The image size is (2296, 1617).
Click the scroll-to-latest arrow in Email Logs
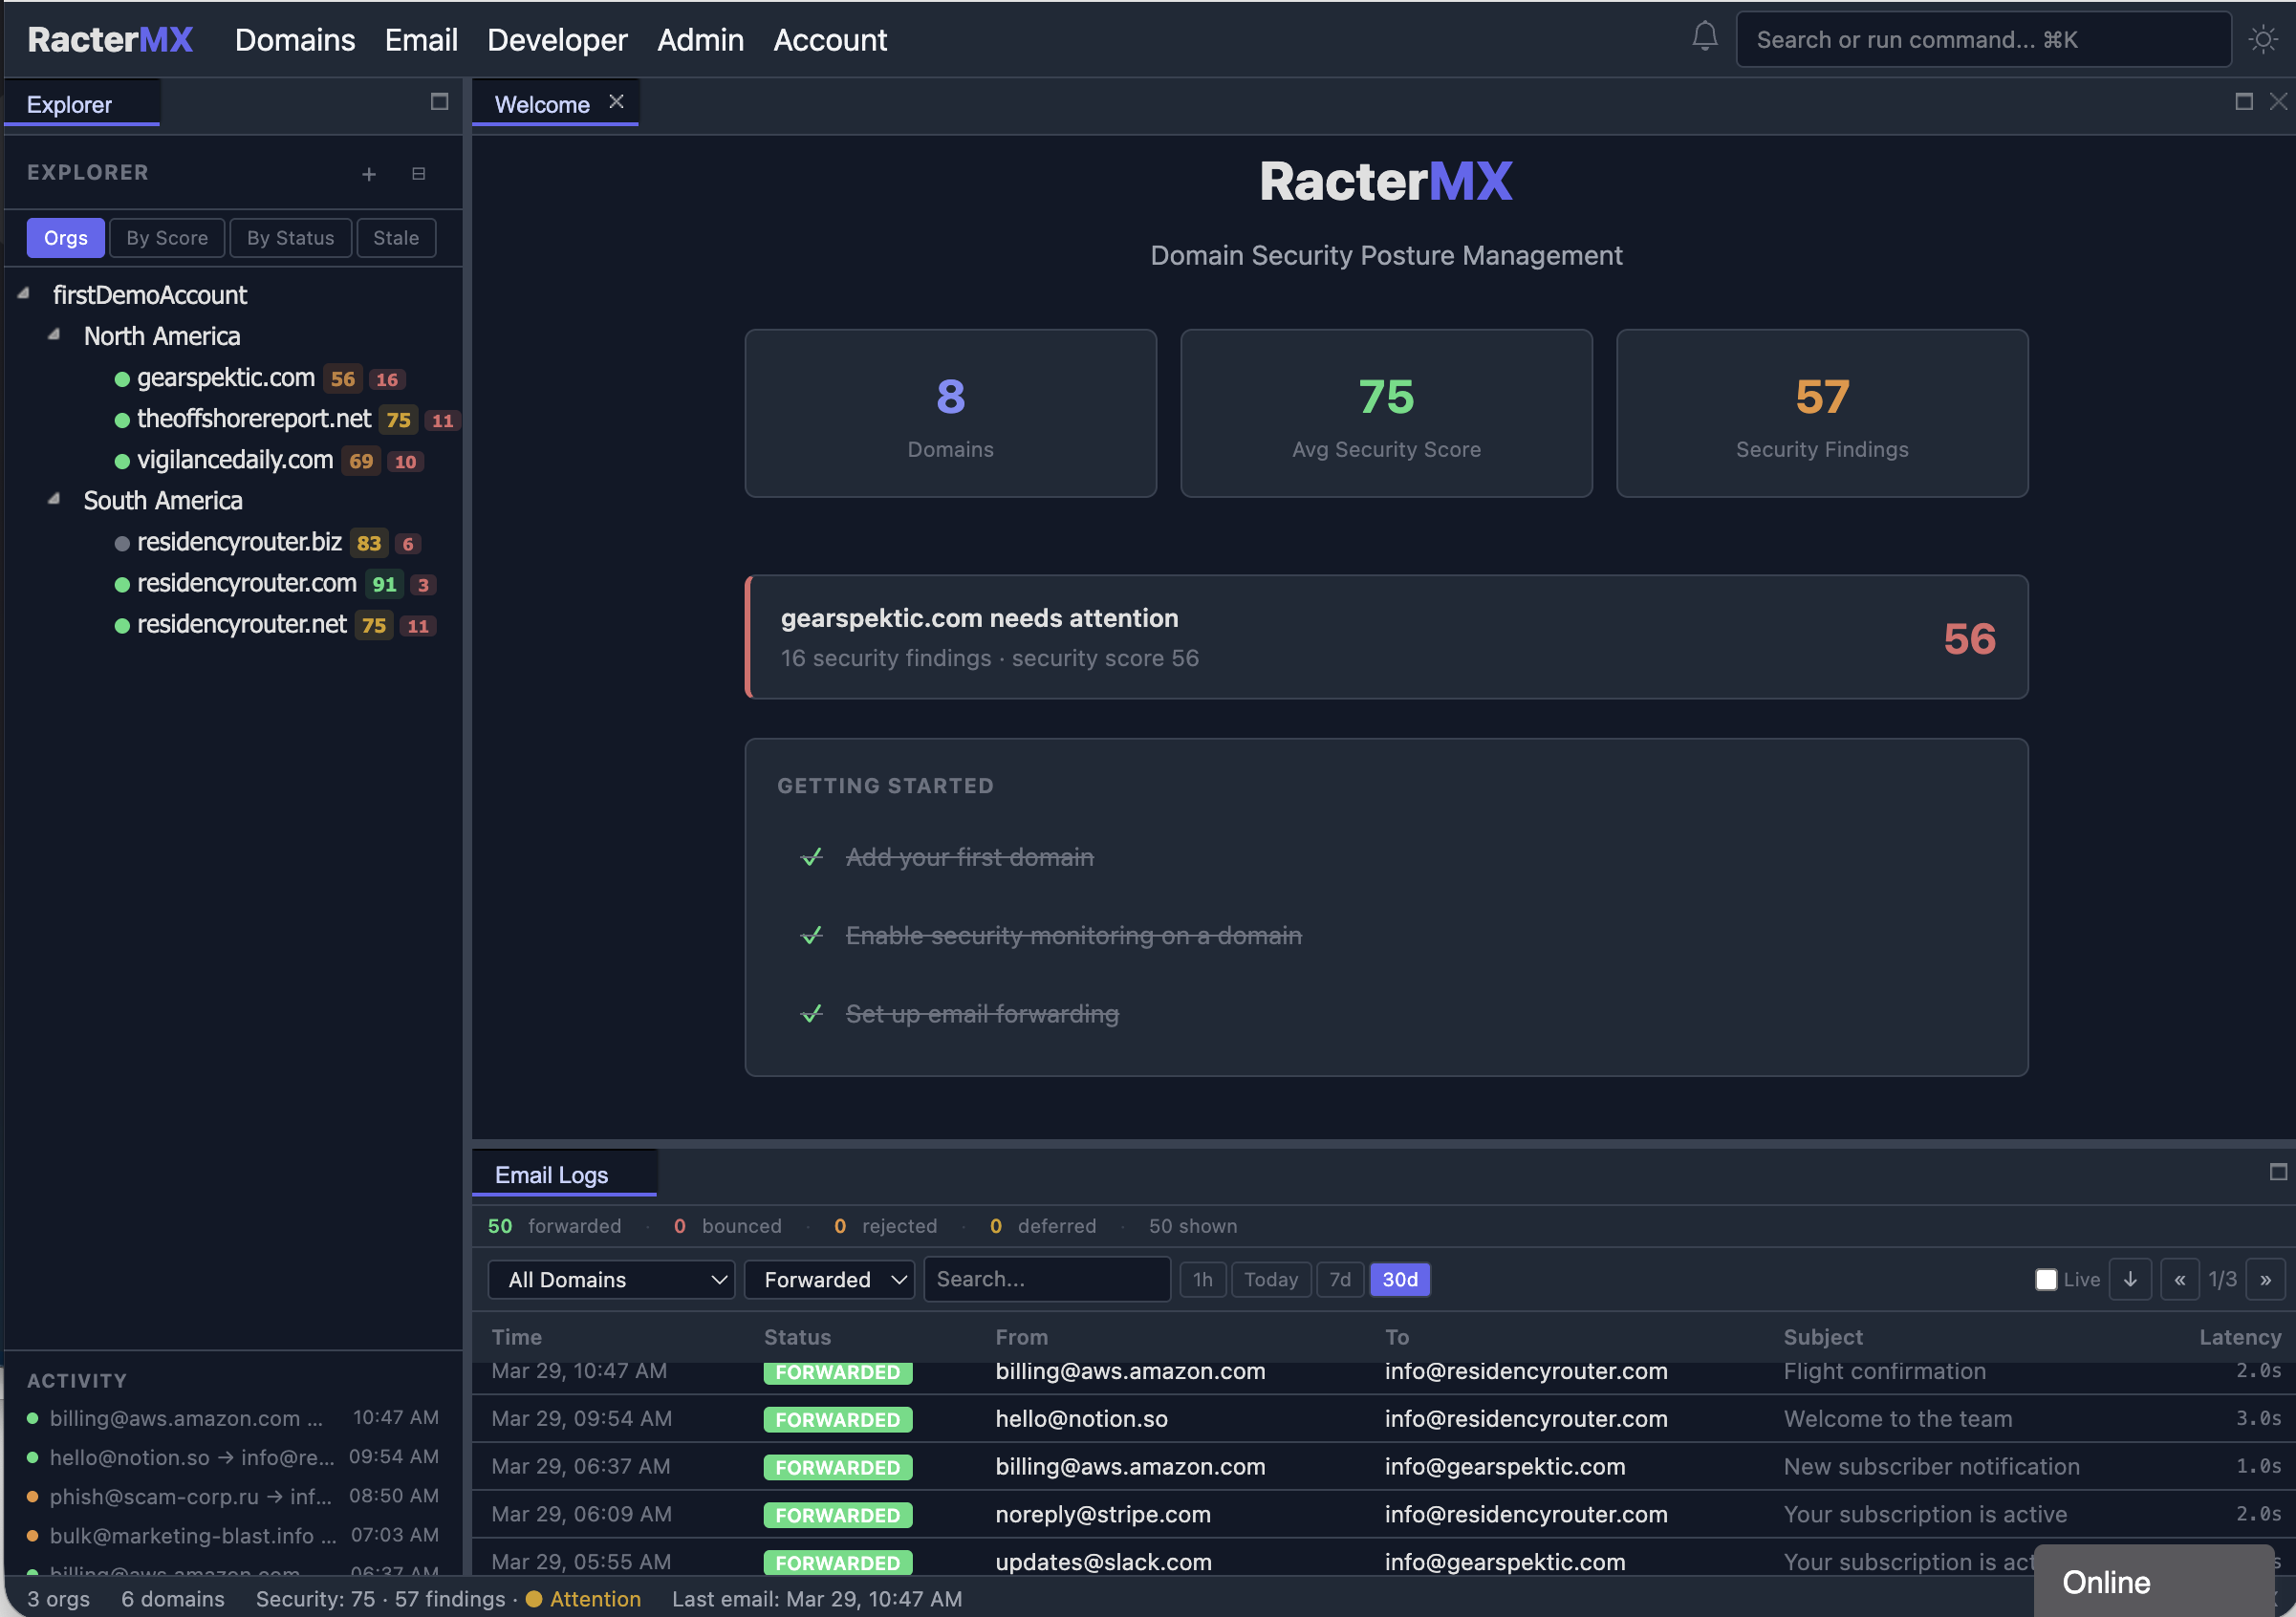point(2130,1279)
